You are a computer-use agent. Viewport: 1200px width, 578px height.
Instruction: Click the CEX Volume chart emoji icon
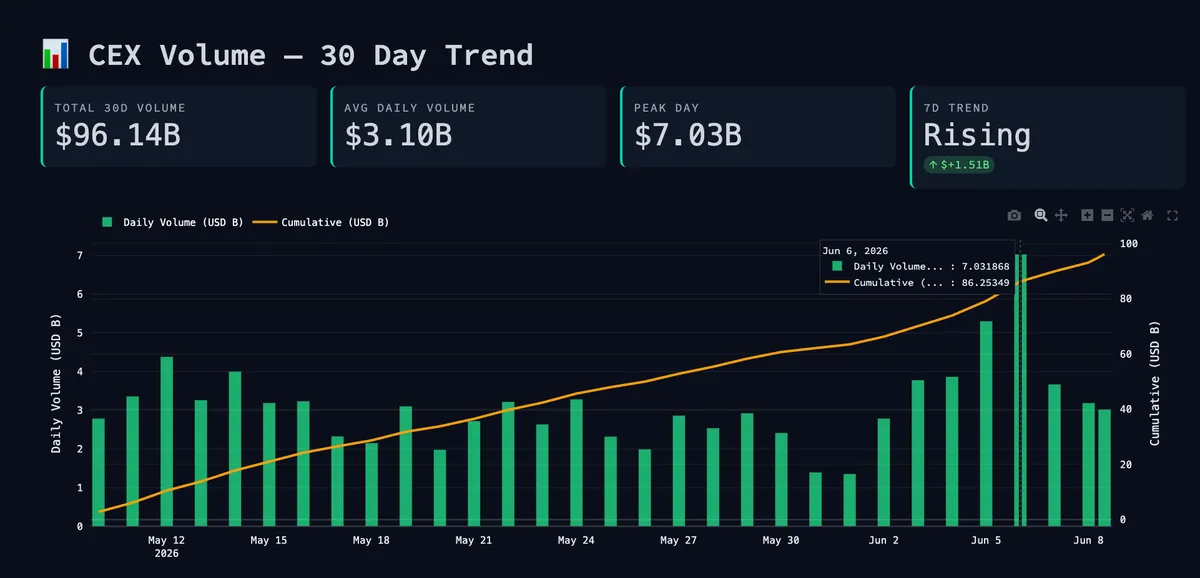tap(55, 54)
